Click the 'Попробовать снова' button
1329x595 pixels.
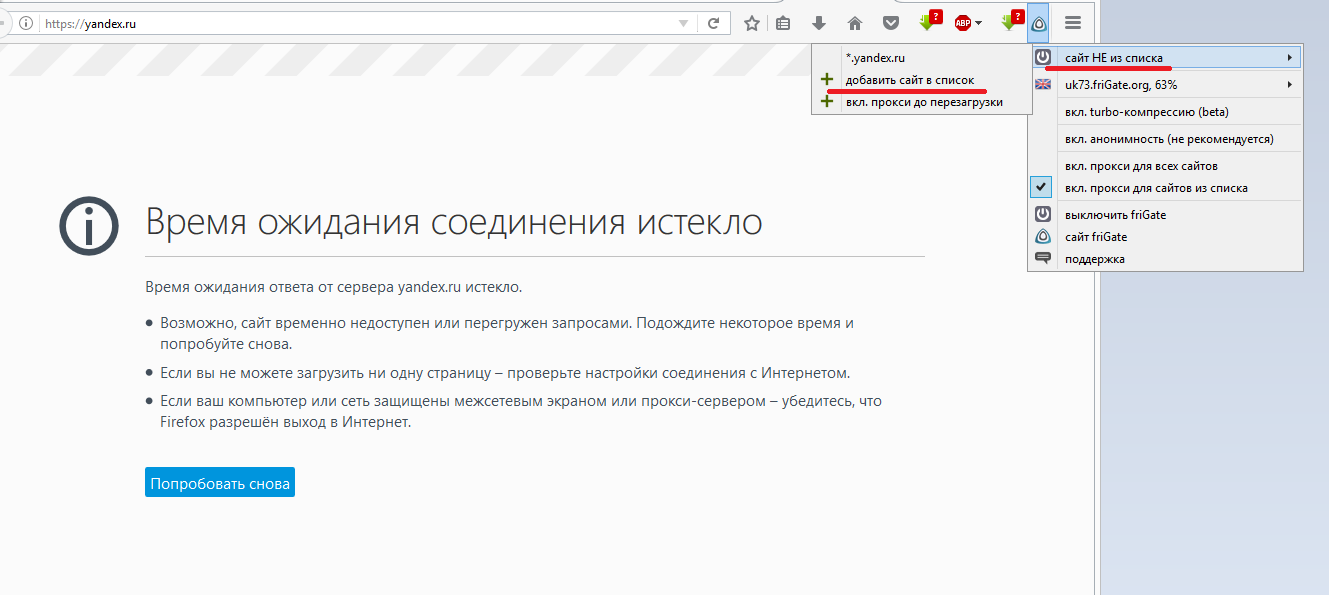220,483
